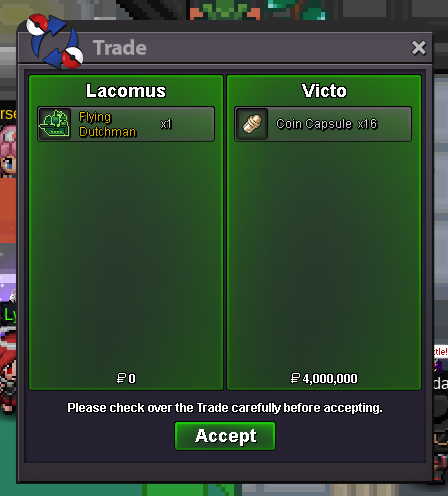Click the currency symbol beside 4,000,000
The height and width of the screenshot is (496, 448).
coord(295,378)
